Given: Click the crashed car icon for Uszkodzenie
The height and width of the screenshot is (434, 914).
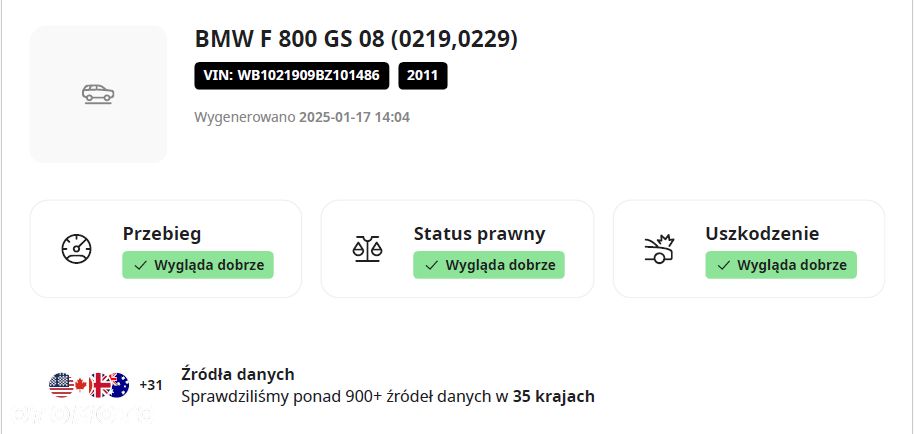Looking at the screenshot, I should (659, 249).
